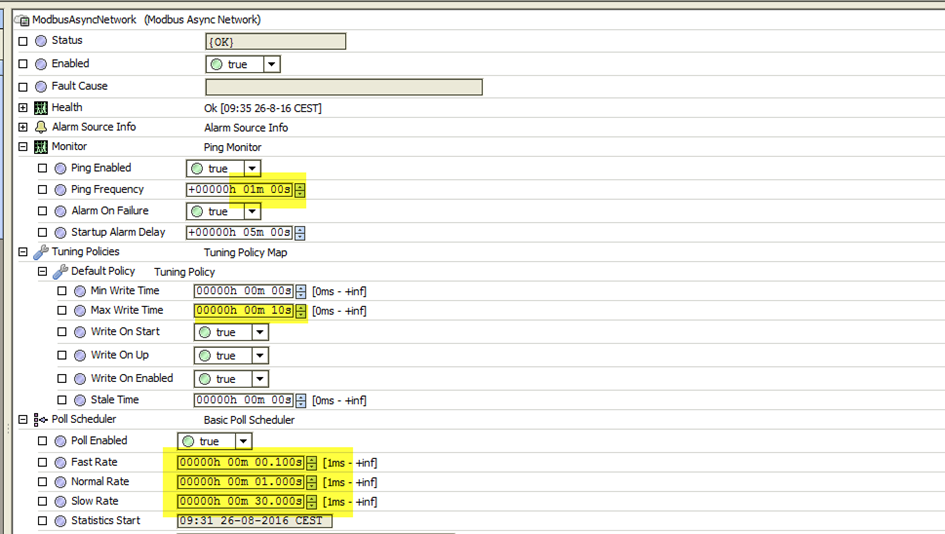Image resolution: width=945 pixels, height=534 pixels.
Task: Click the Slow Rate circle icon
Action: pos(60,501)
